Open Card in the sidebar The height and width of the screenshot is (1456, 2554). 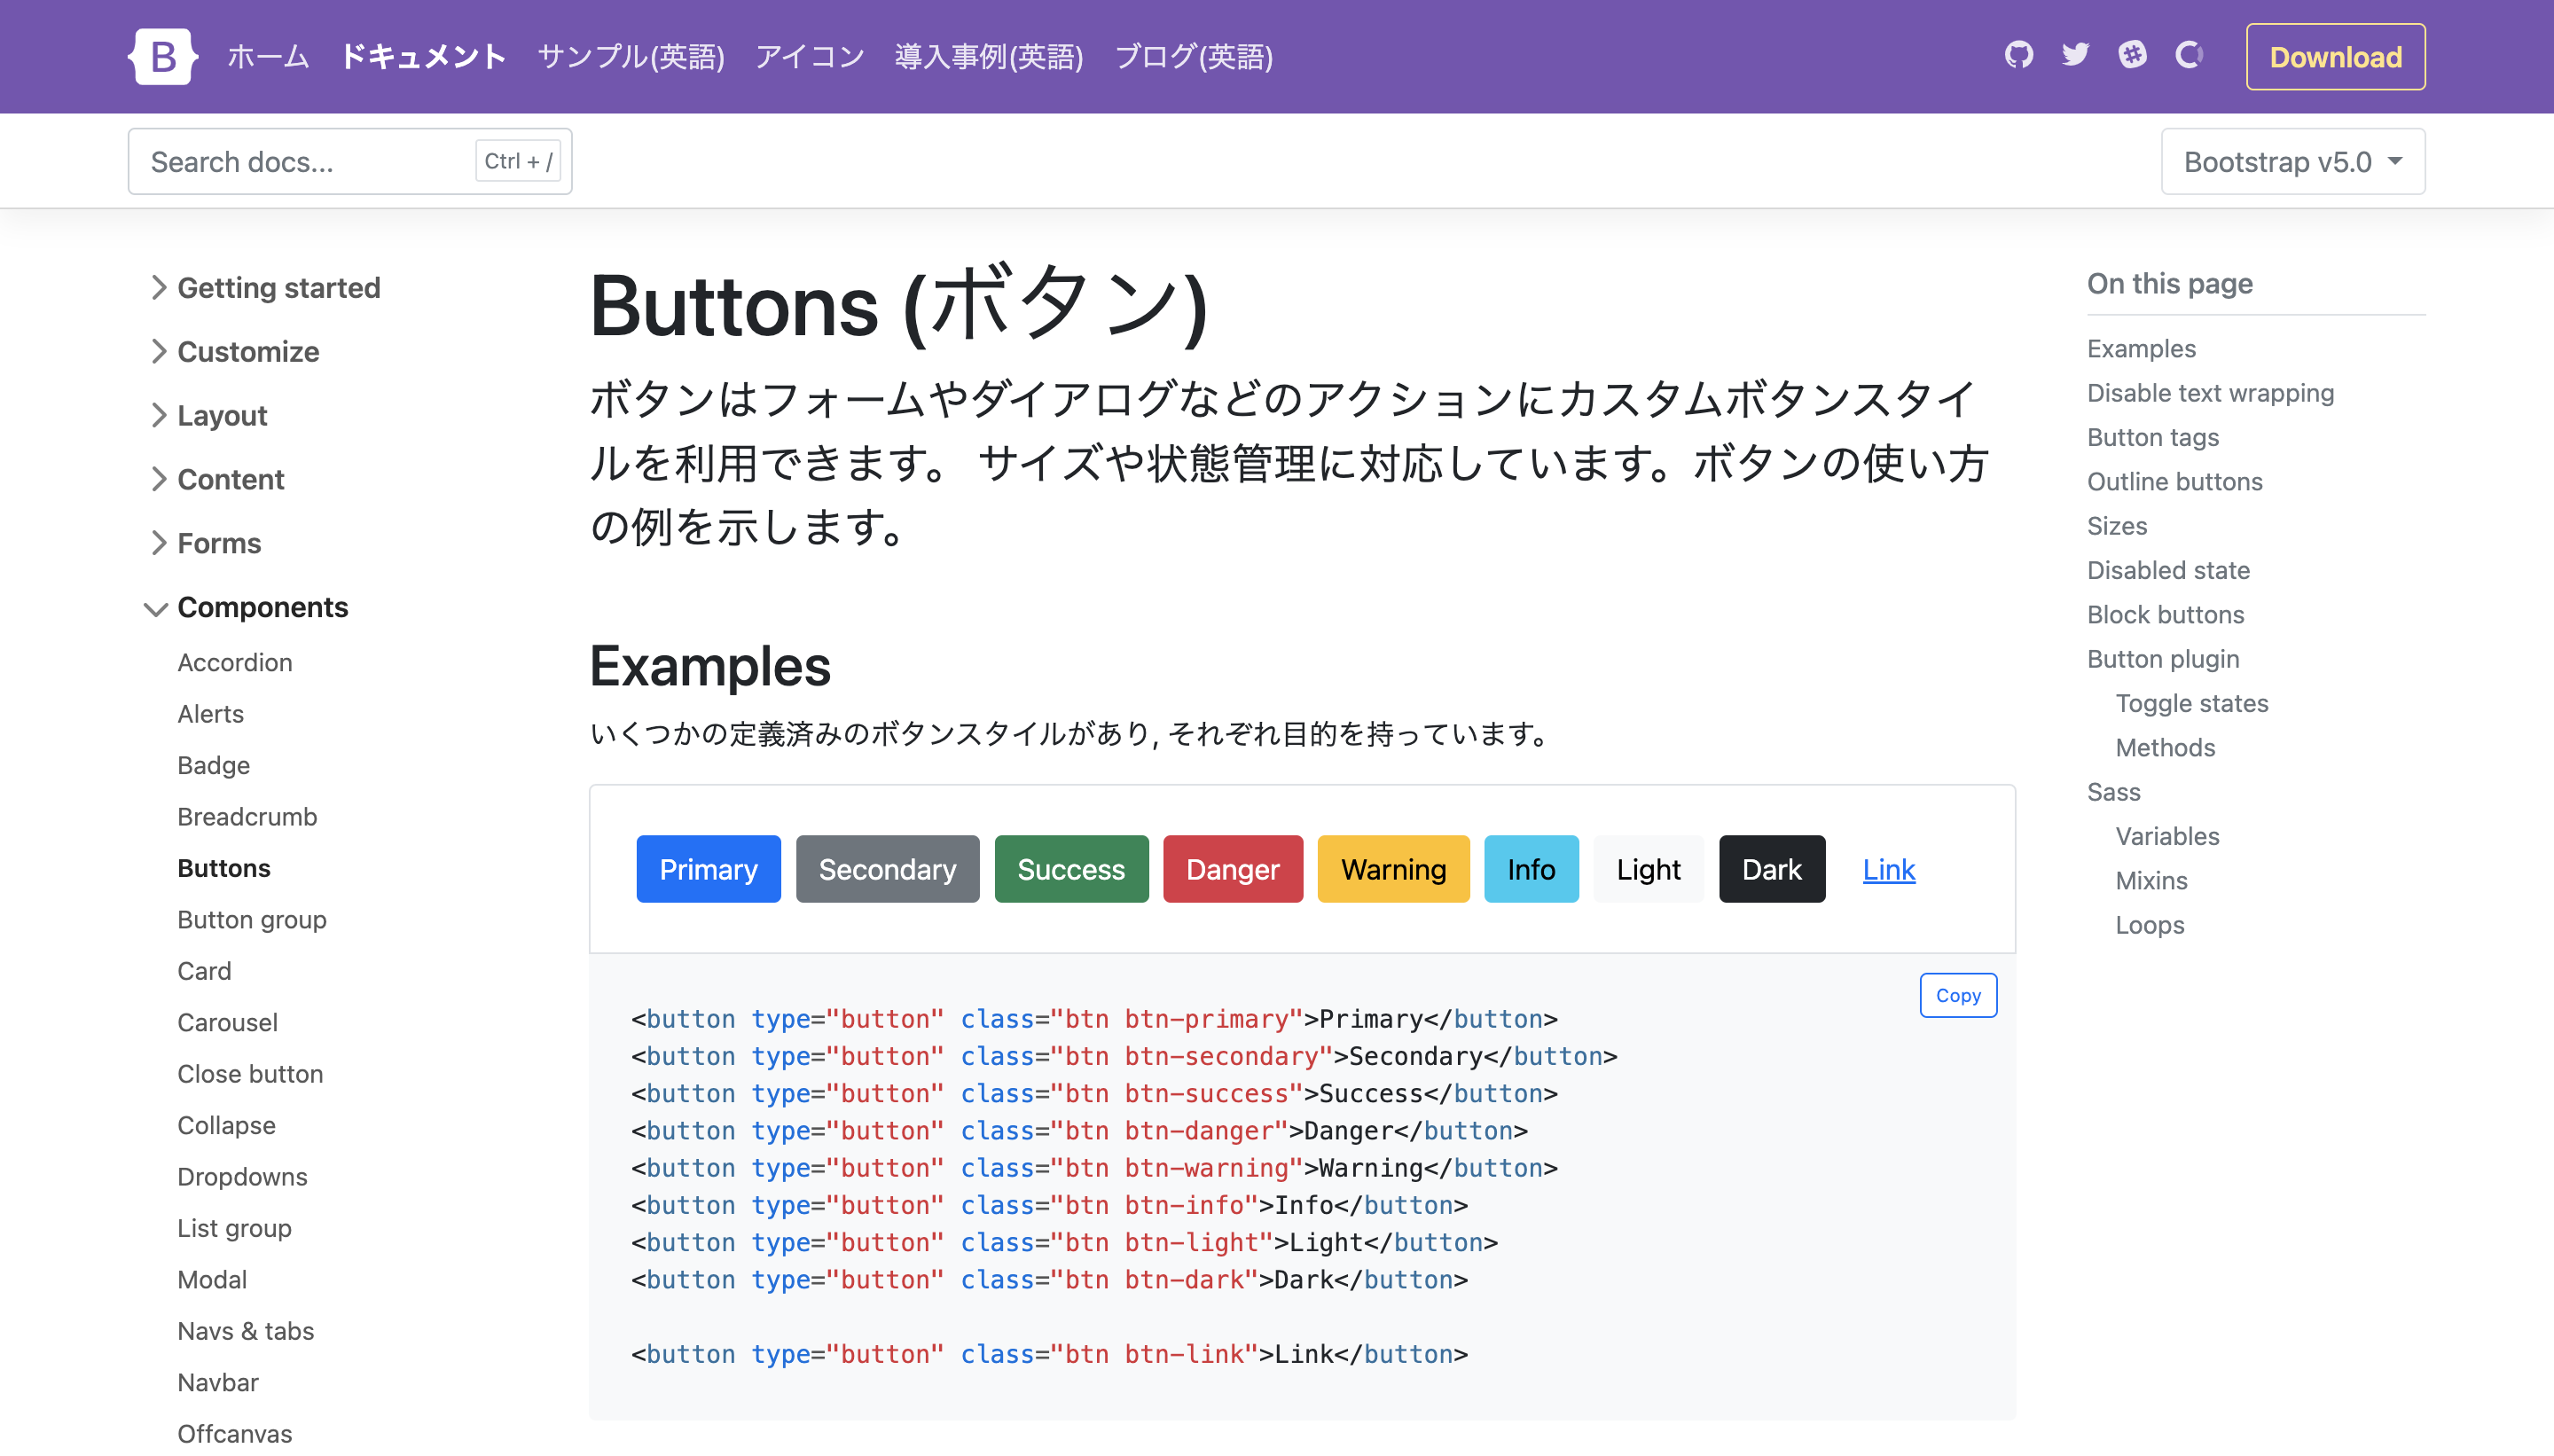tap(204, 972)
